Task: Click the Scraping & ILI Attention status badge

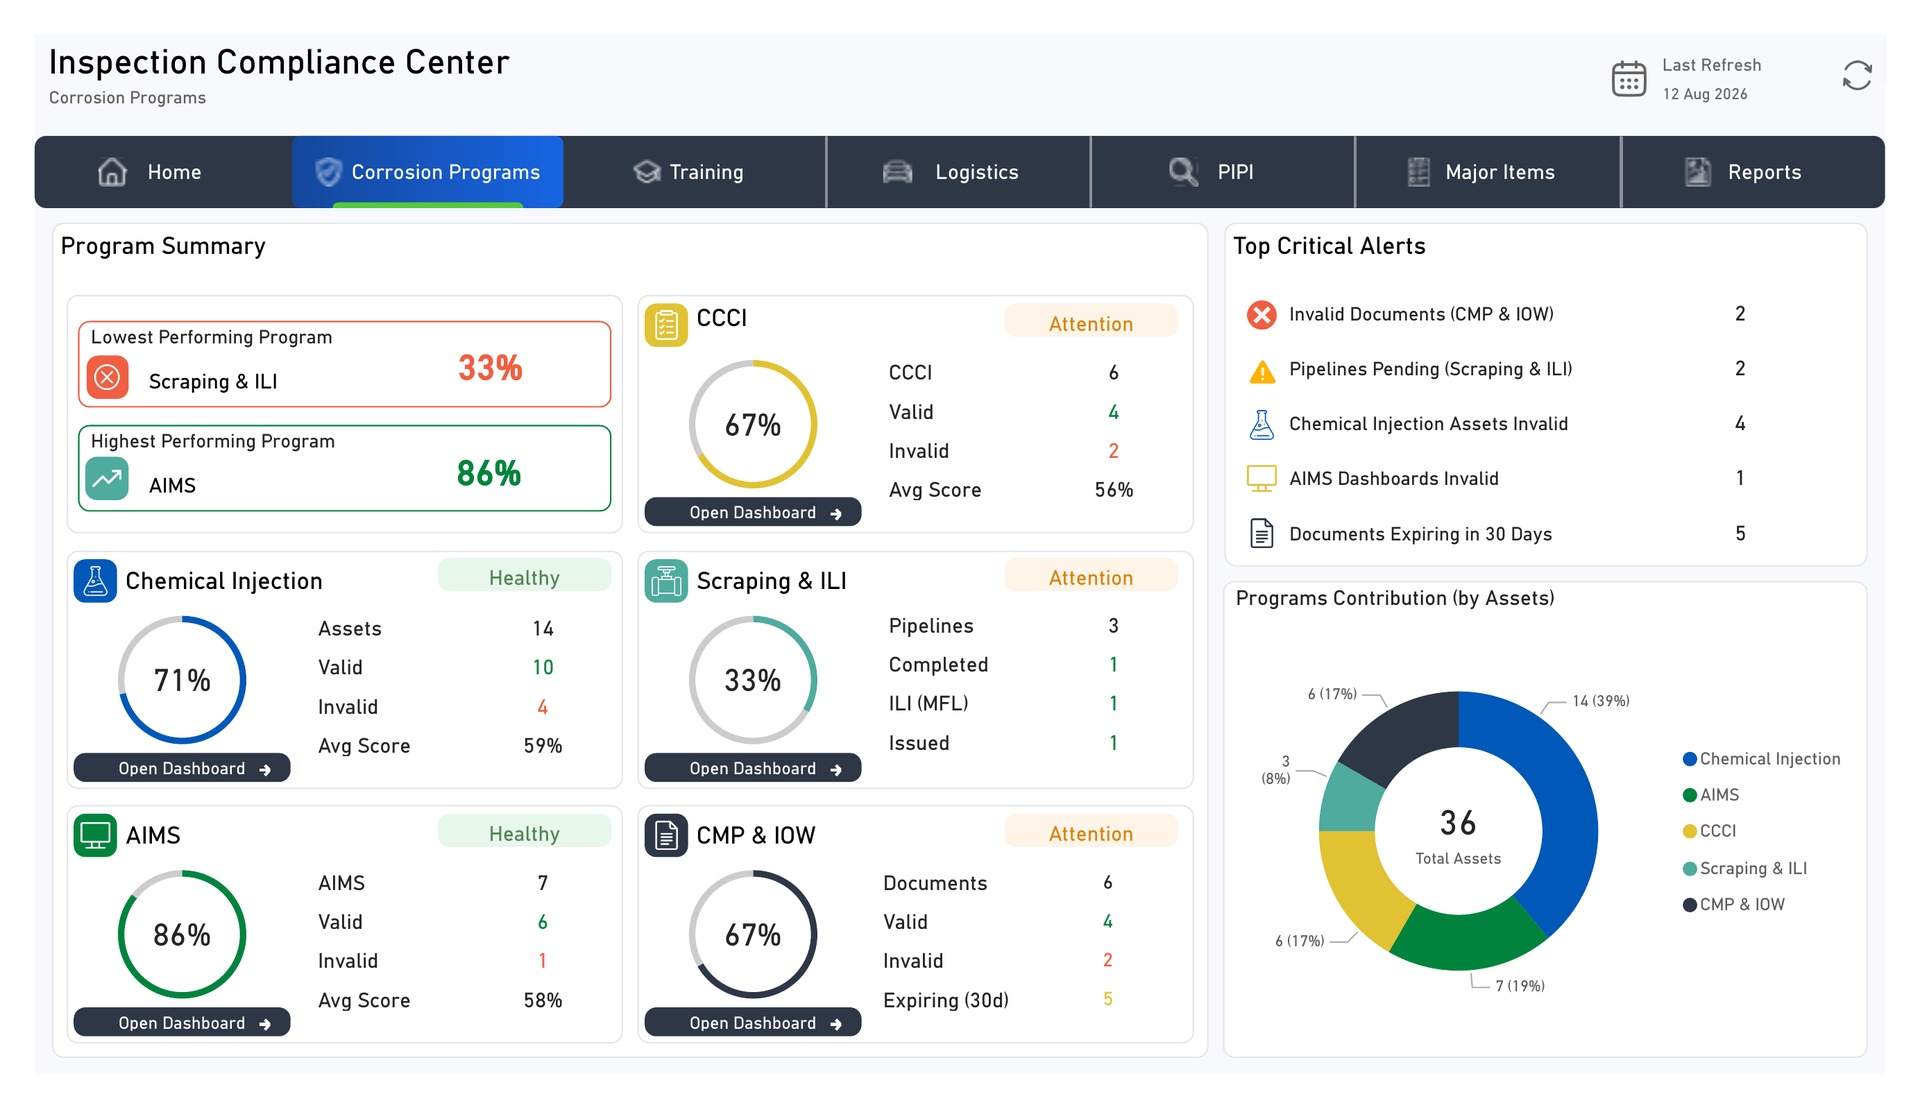Action: coord(1091,577)
